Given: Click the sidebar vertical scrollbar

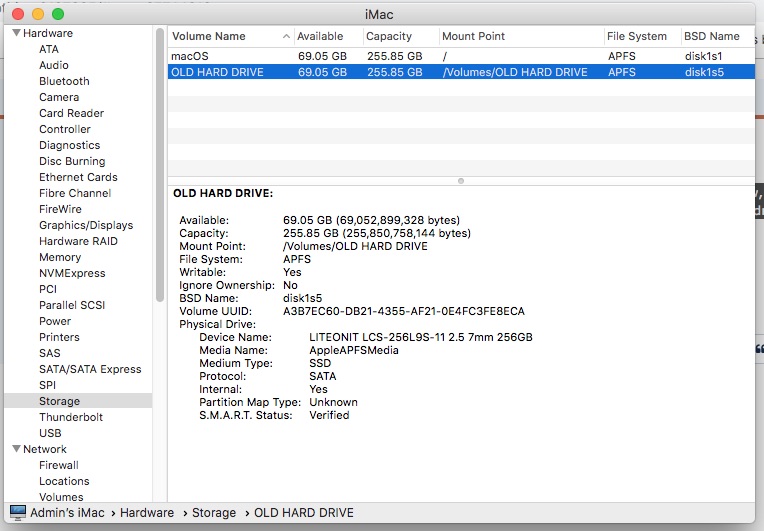Looking at the screenshot, I should pyautogui.click(x=160, y=166).
